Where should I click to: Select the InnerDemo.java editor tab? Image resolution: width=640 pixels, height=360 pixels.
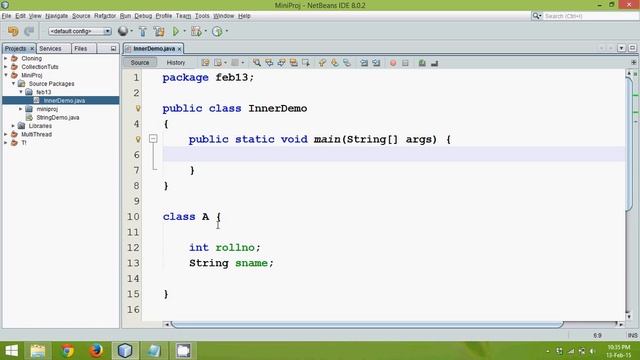154,49
